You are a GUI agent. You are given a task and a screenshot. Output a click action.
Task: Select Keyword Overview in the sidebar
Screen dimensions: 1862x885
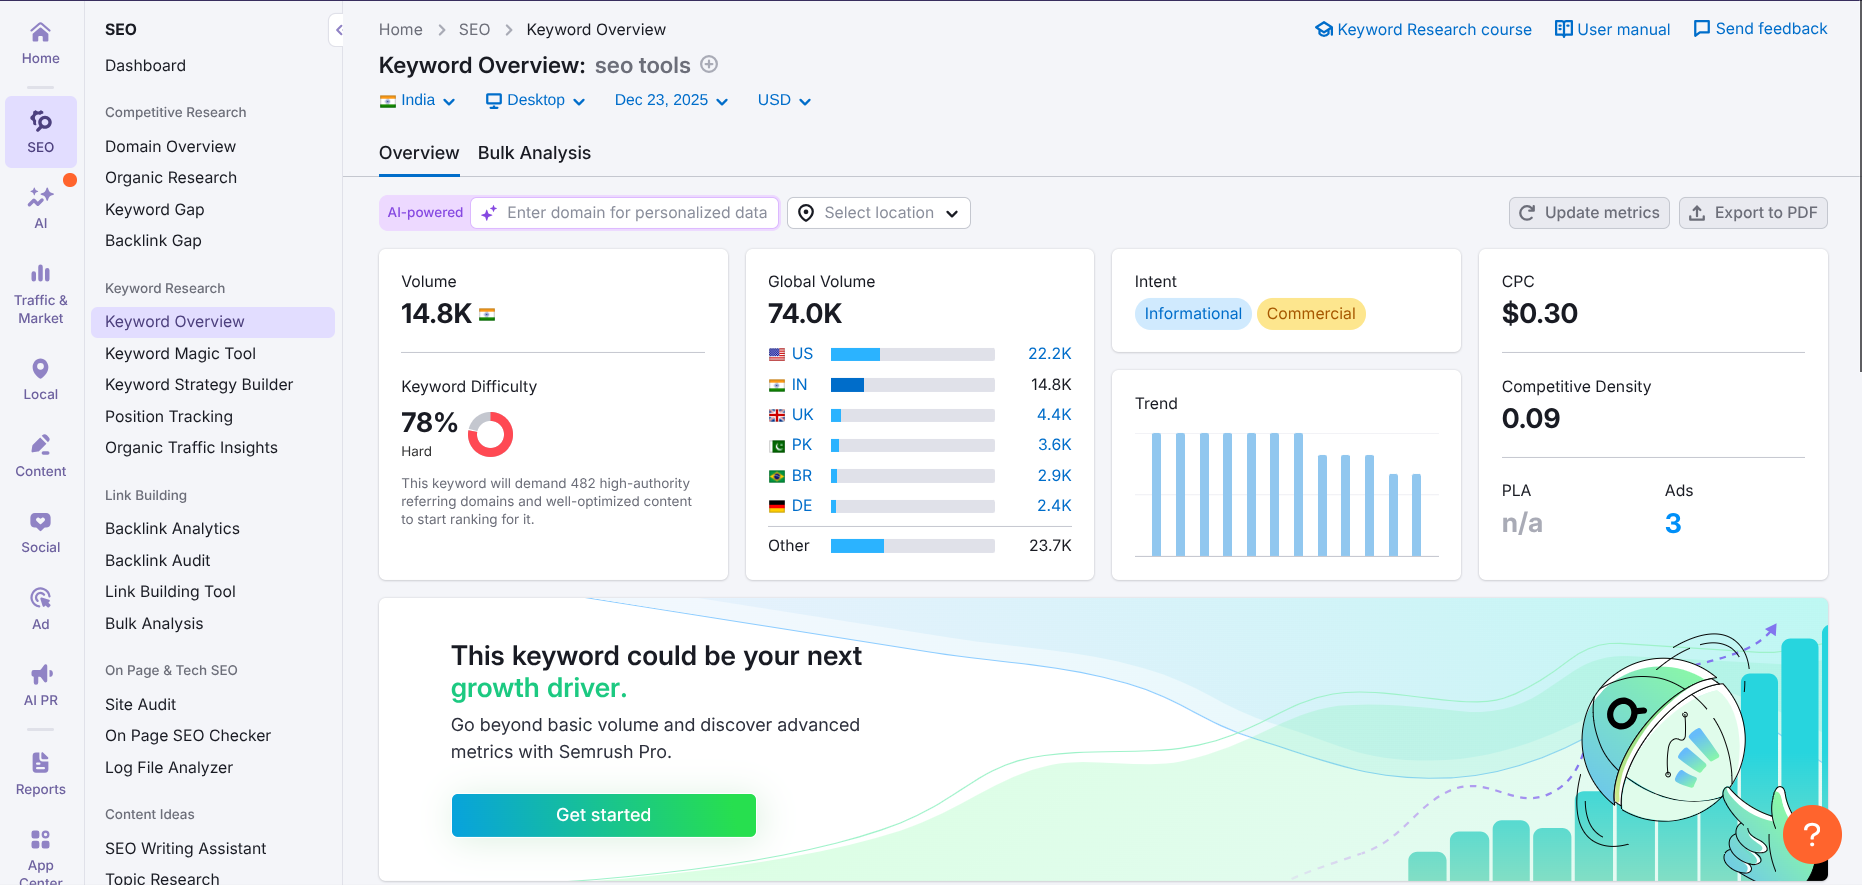click(x=213, y=322)
